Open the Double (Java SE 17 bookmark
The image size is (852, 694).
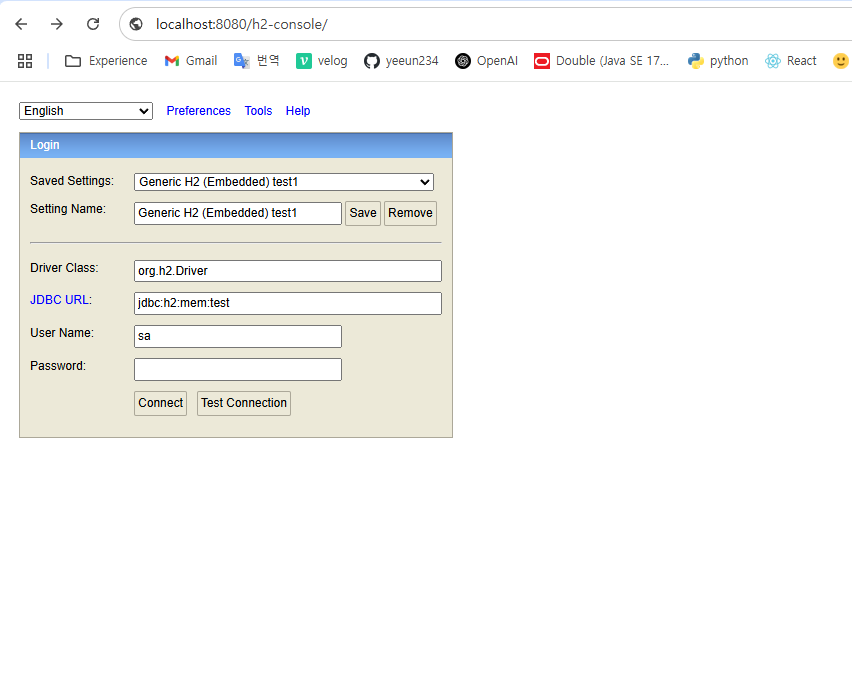point(602,61)
